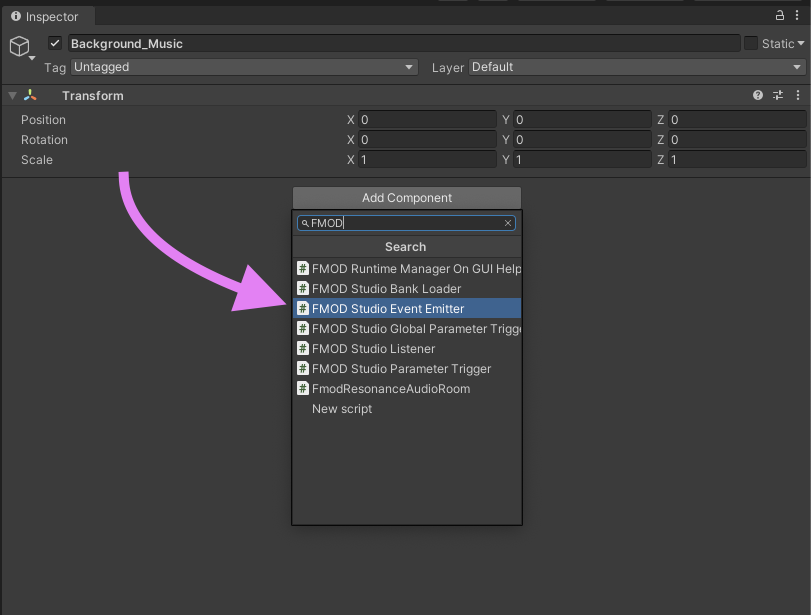Click the GameObject cube icon selector
The width and height of the screenshot is (811, 615).
pyautogui.click(x=20, y=47)
